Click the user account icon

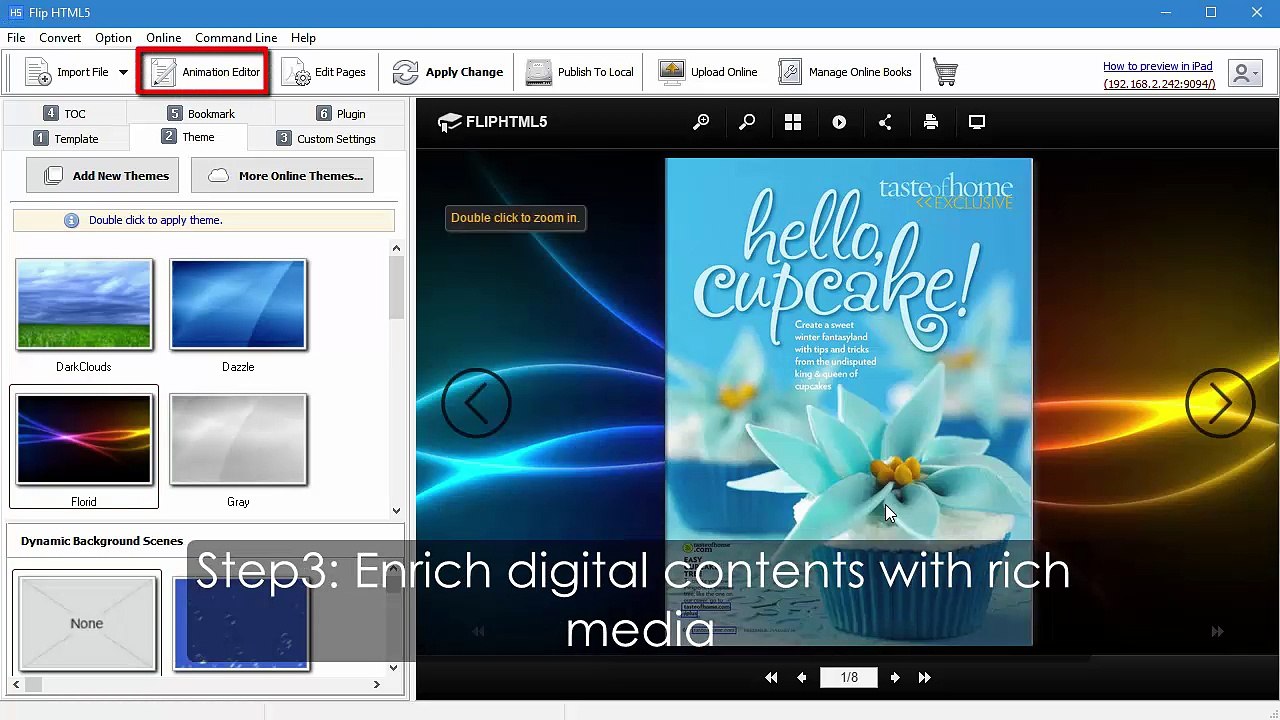click(x=1247, y=73)
